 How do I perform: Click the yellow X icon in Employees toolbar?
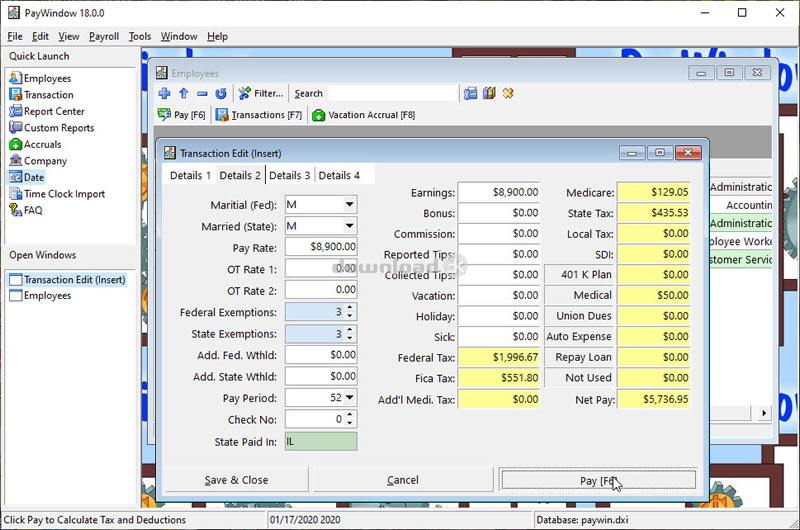(508, 93)
